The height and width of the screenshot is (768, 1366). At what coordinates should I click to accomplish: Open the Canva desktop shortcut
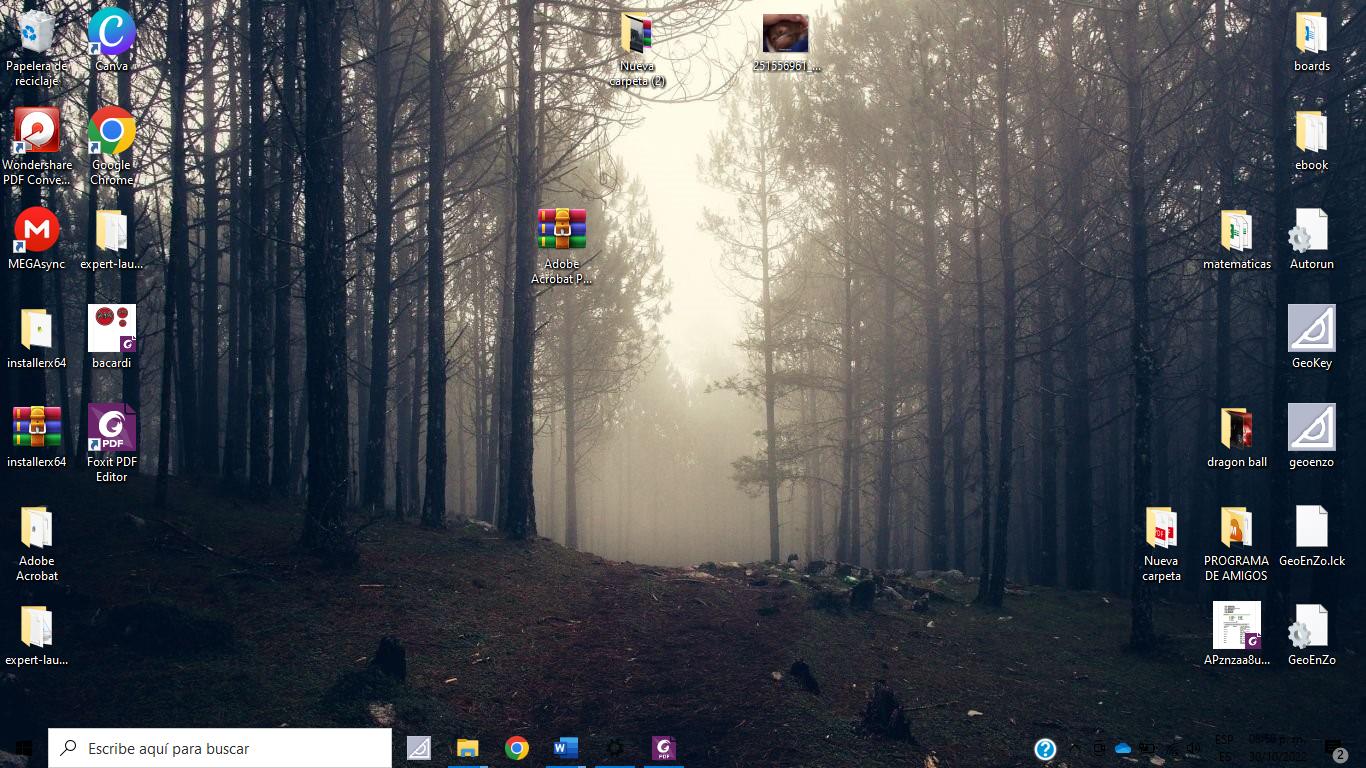point(111,34)
